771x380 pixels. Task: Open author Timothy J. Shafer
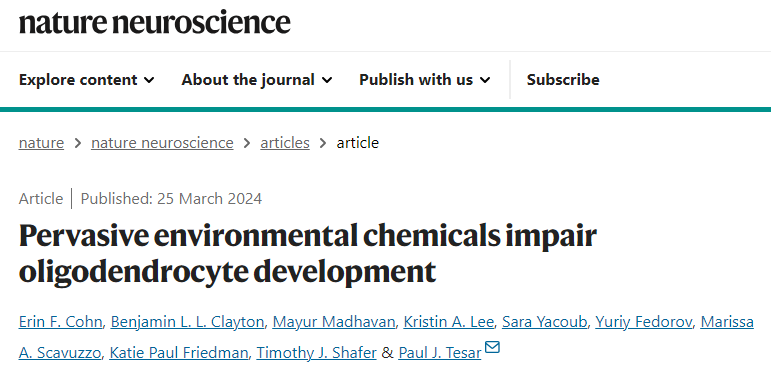click(317, 353)
